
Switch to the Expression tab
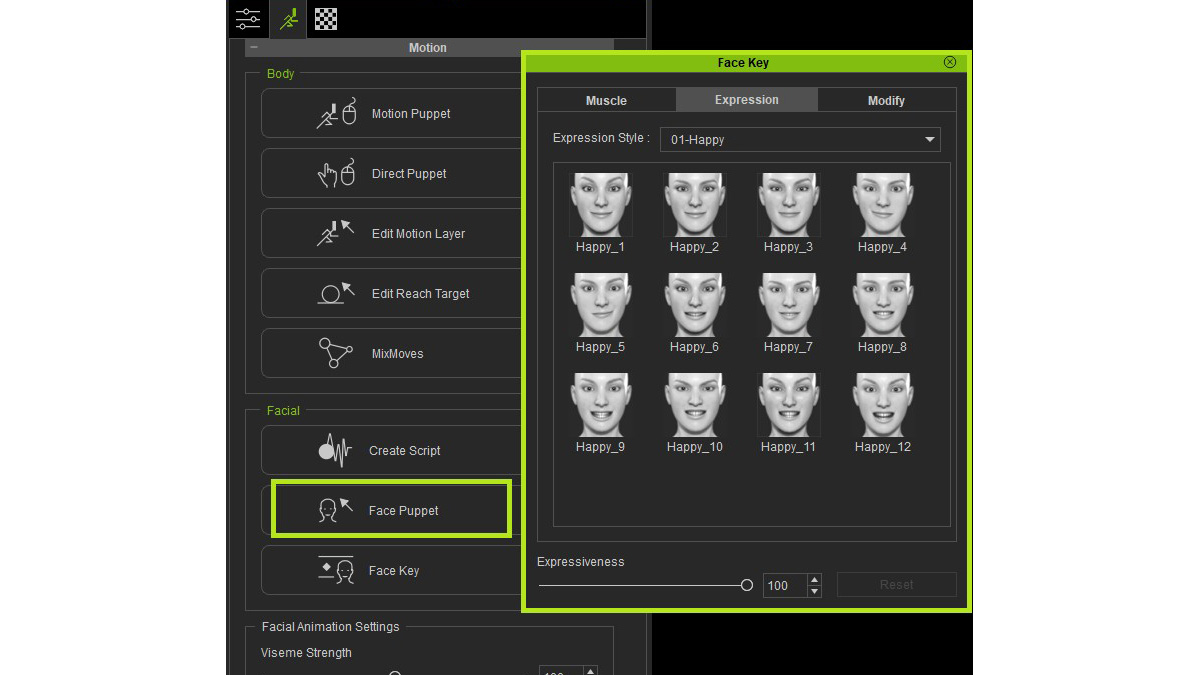[x=747, y=100]
